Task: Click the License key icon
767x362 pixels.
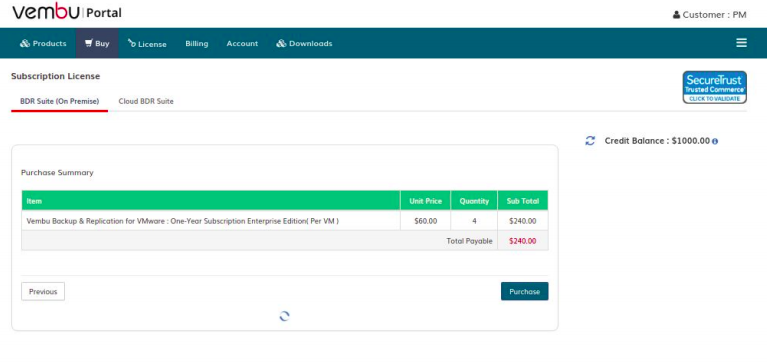Action: point(132,43)
